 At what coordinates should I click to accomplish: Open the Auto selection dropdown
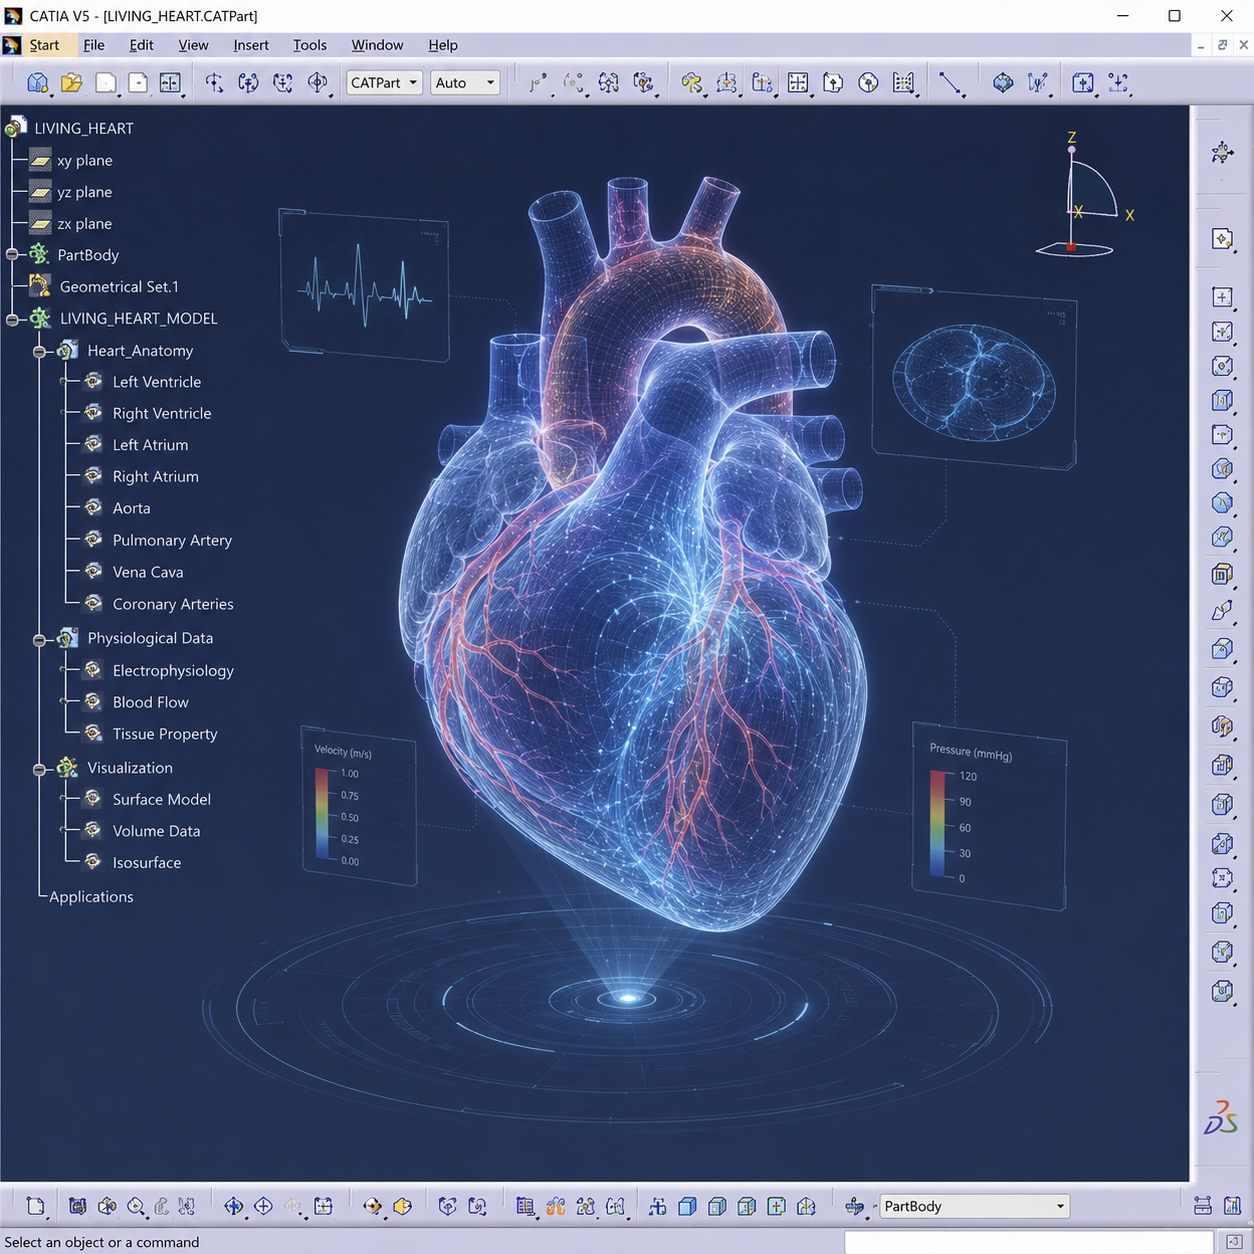[465, 83]
